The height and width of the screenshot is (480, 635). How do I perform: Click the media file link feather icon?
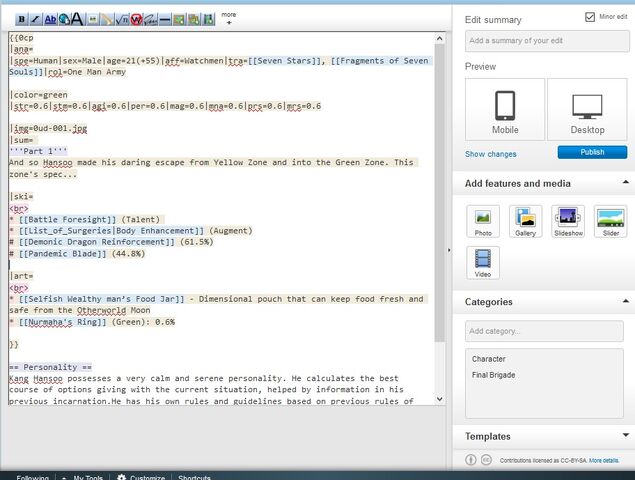(107, 19)
